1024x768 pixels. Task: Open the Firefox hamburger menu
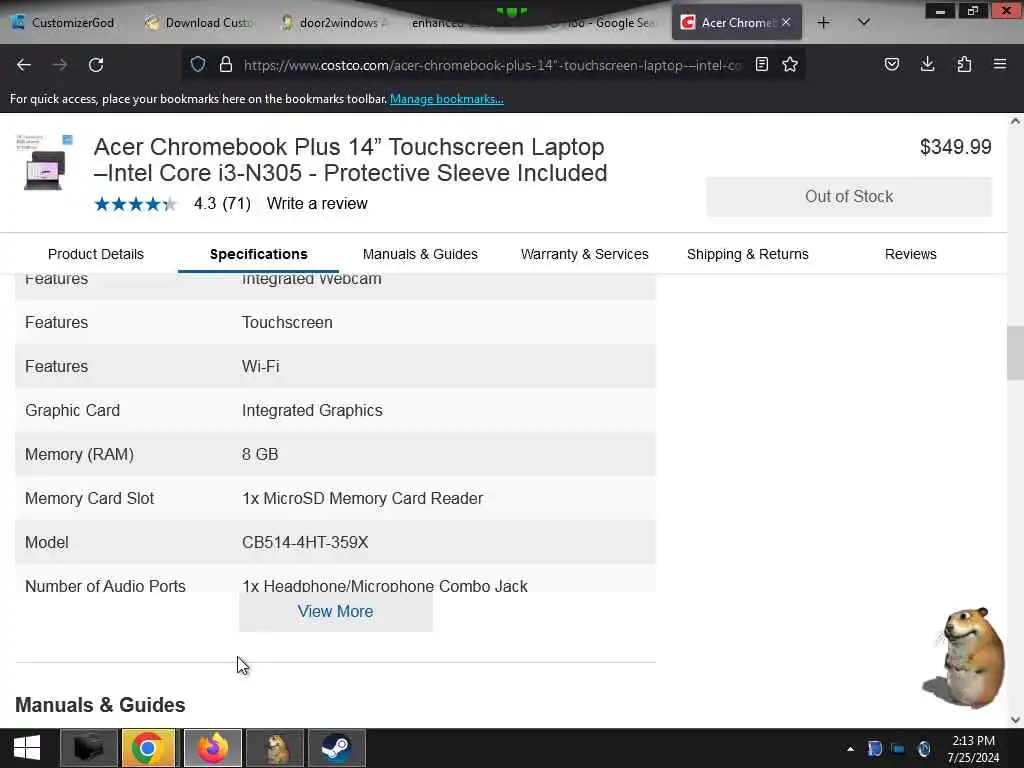point(1000,64)
